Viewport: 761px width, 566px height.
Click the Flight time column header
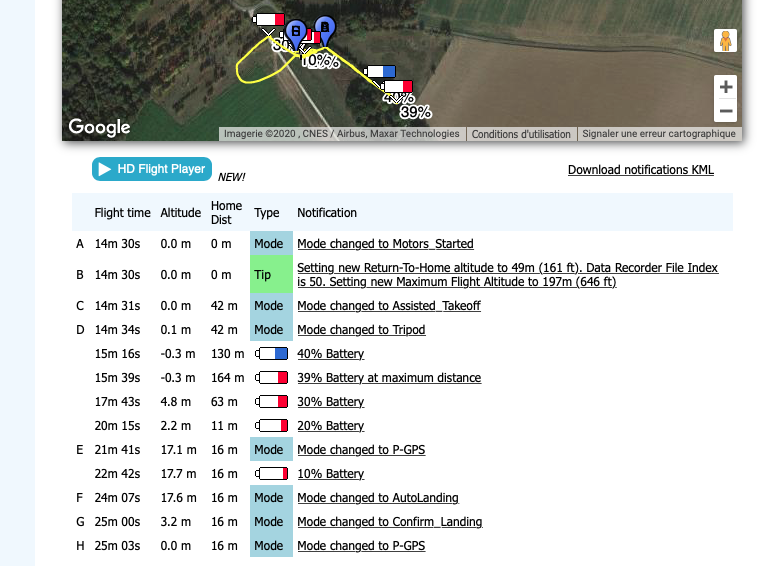(x=122, y=213)
